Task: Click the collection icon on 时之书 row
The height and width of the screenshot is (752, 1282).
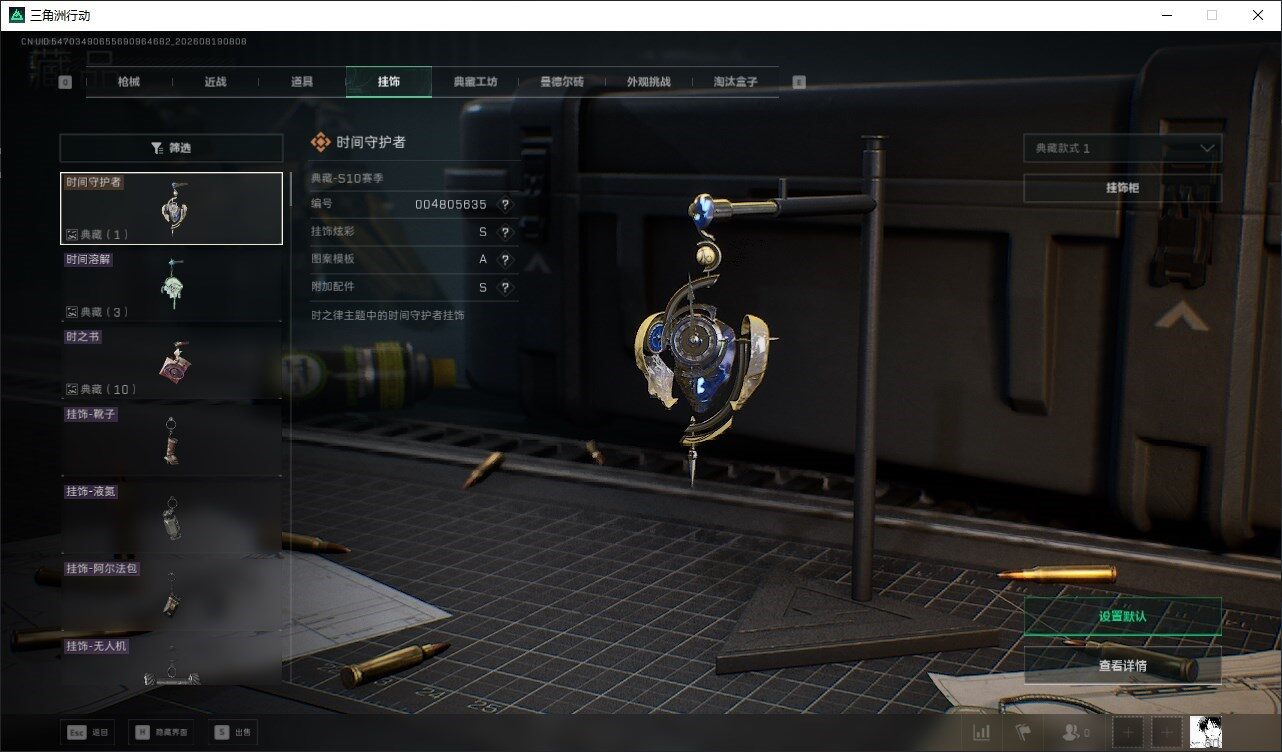Action: pos(72,389)
